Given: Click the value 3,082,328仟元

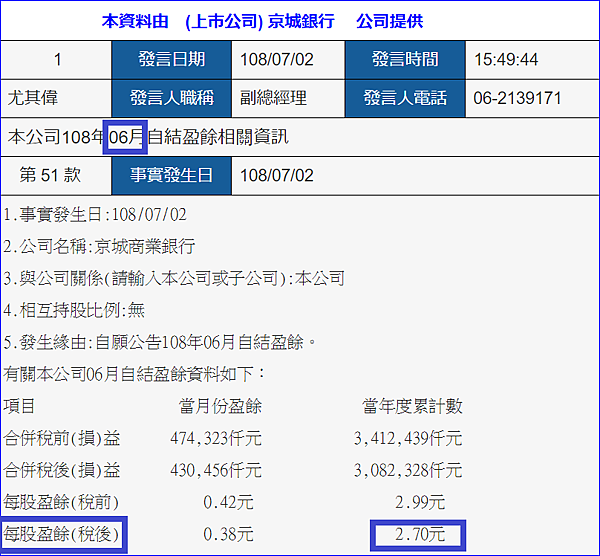Looking at the screenshot, I should point(408,470).
